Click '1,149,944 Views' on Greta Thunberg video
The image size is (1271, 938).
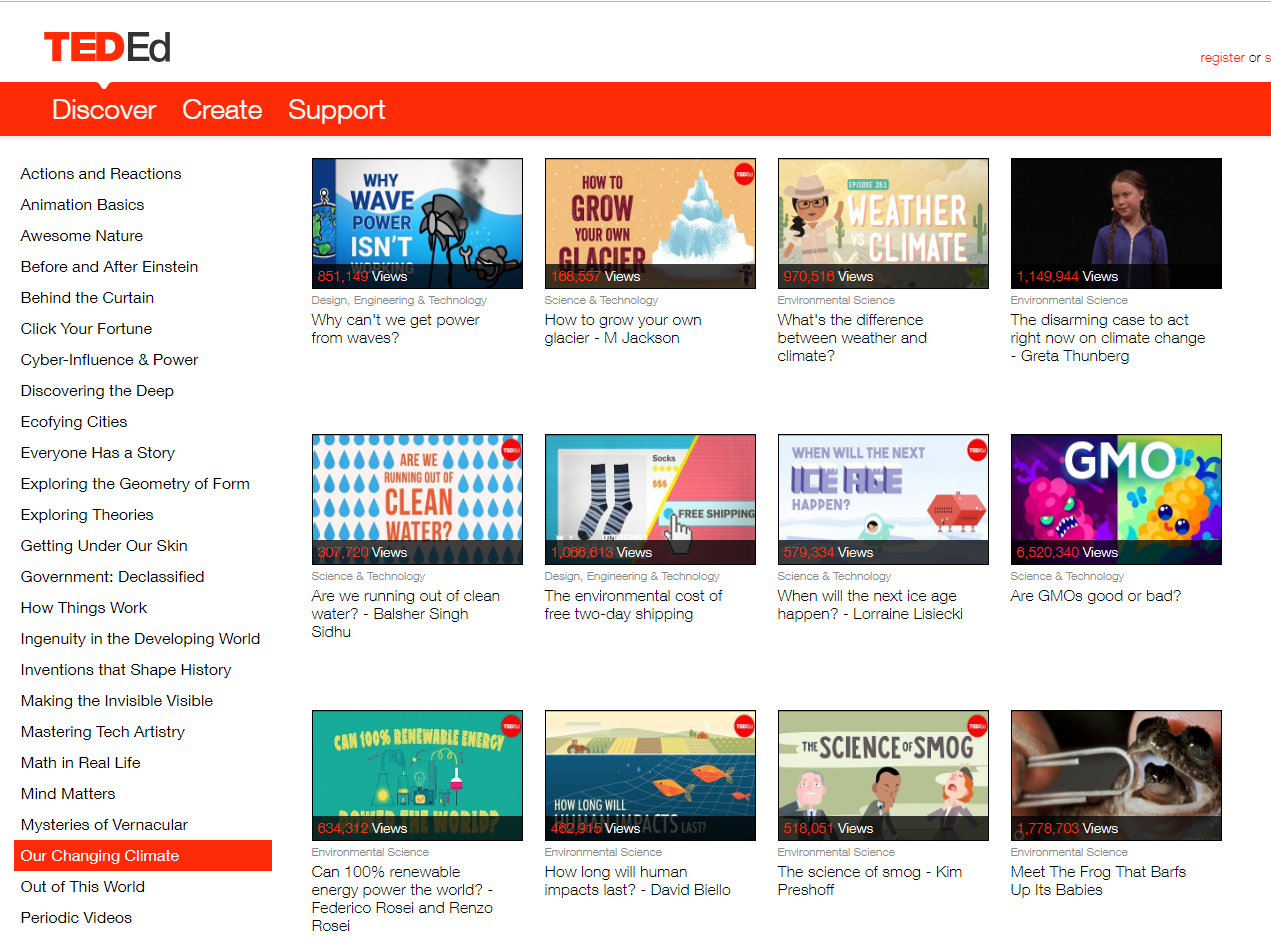(1067, 276)
